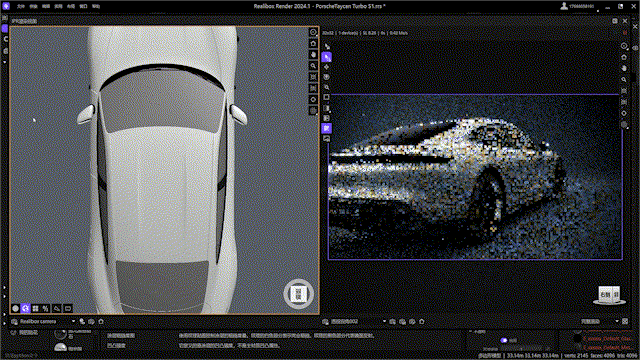Click the Realibox logo in the title bar
Image resolution: width=640 pixels, height=360 pixels.
[6, 6]
